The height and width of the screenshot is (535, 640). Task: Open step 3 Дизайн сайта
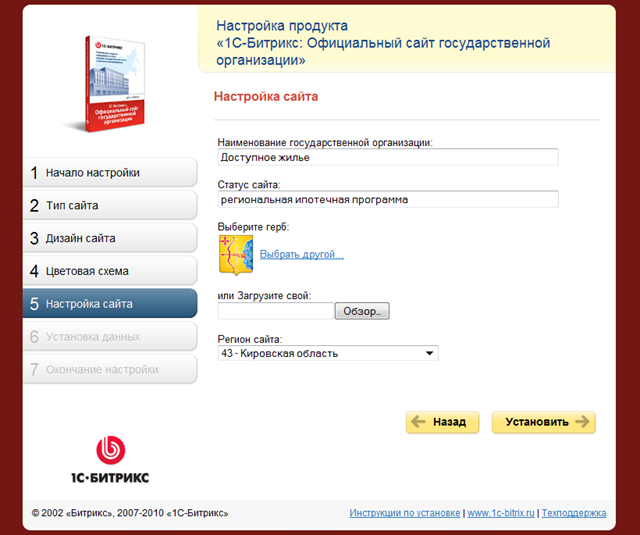(110, 238)
